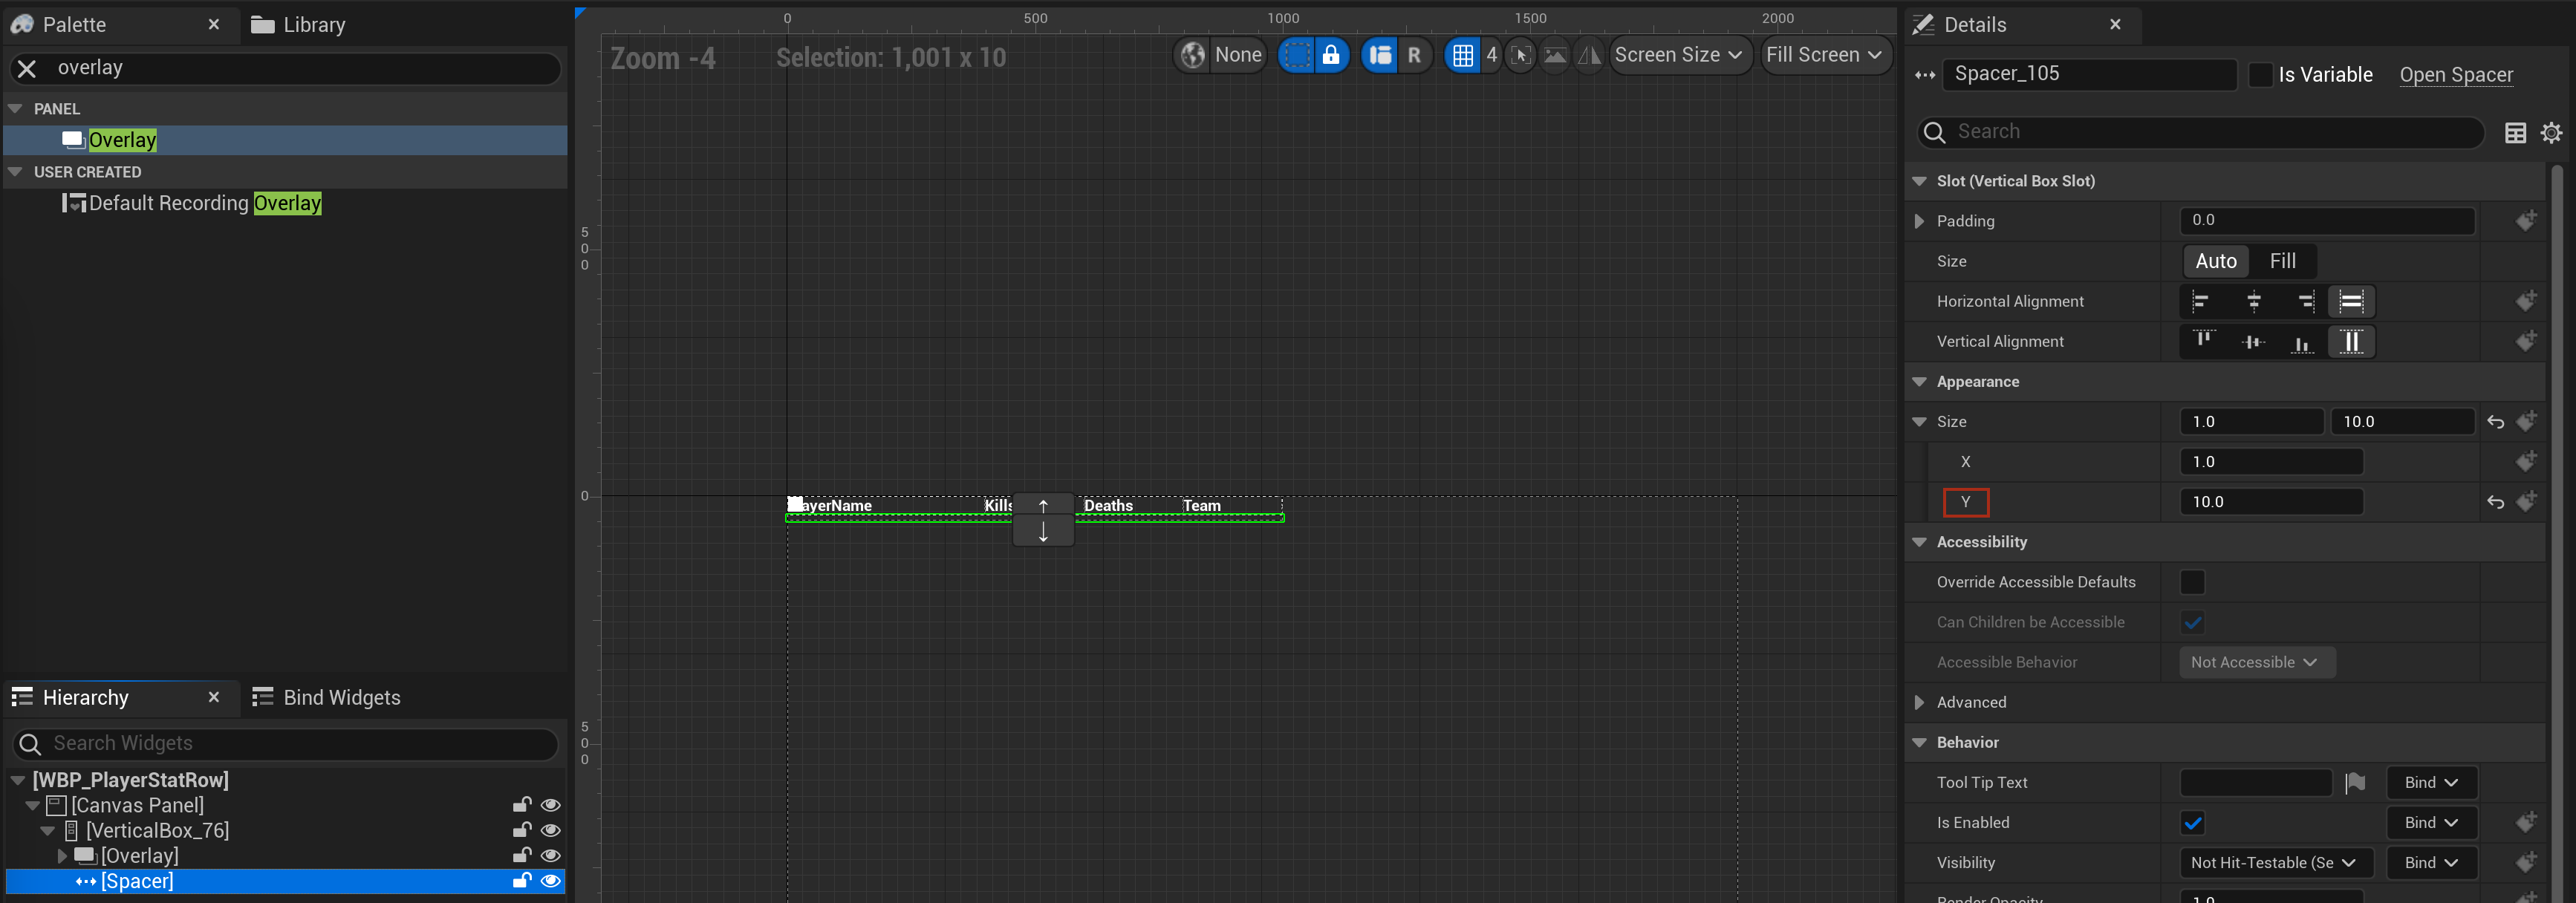Toggle grid snapping in the designer
This screenshot has height=903, width=2576.
pyautogui.click(x=1463, y=55)
